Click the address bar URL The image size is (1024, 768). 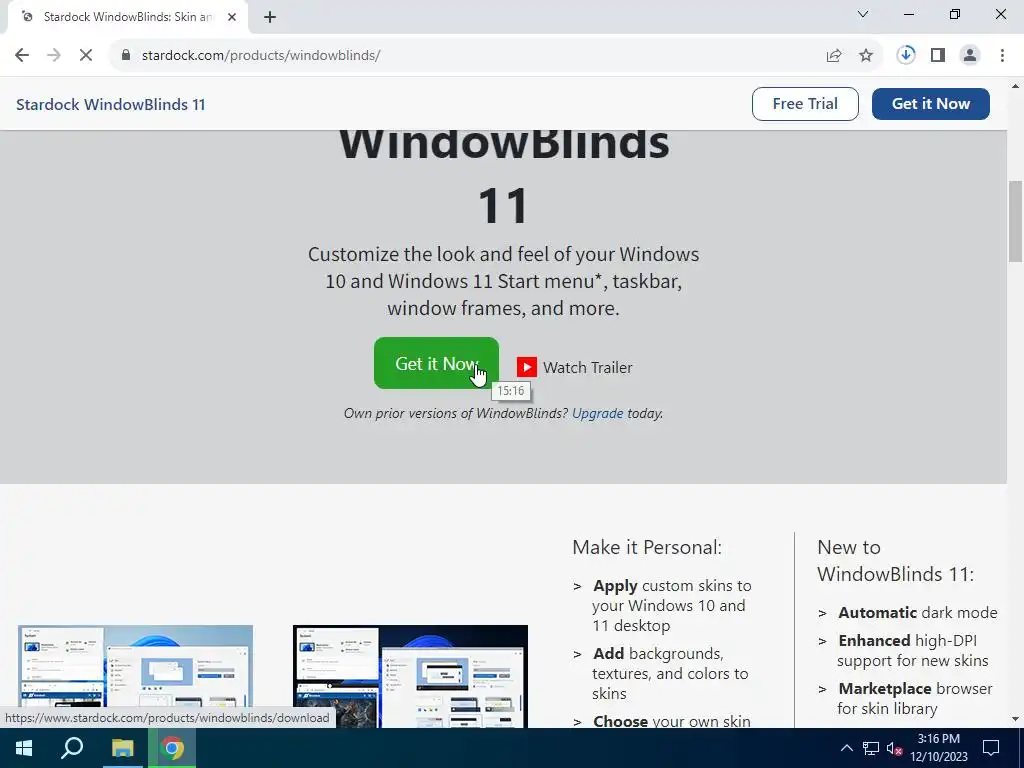click(261, 56)
